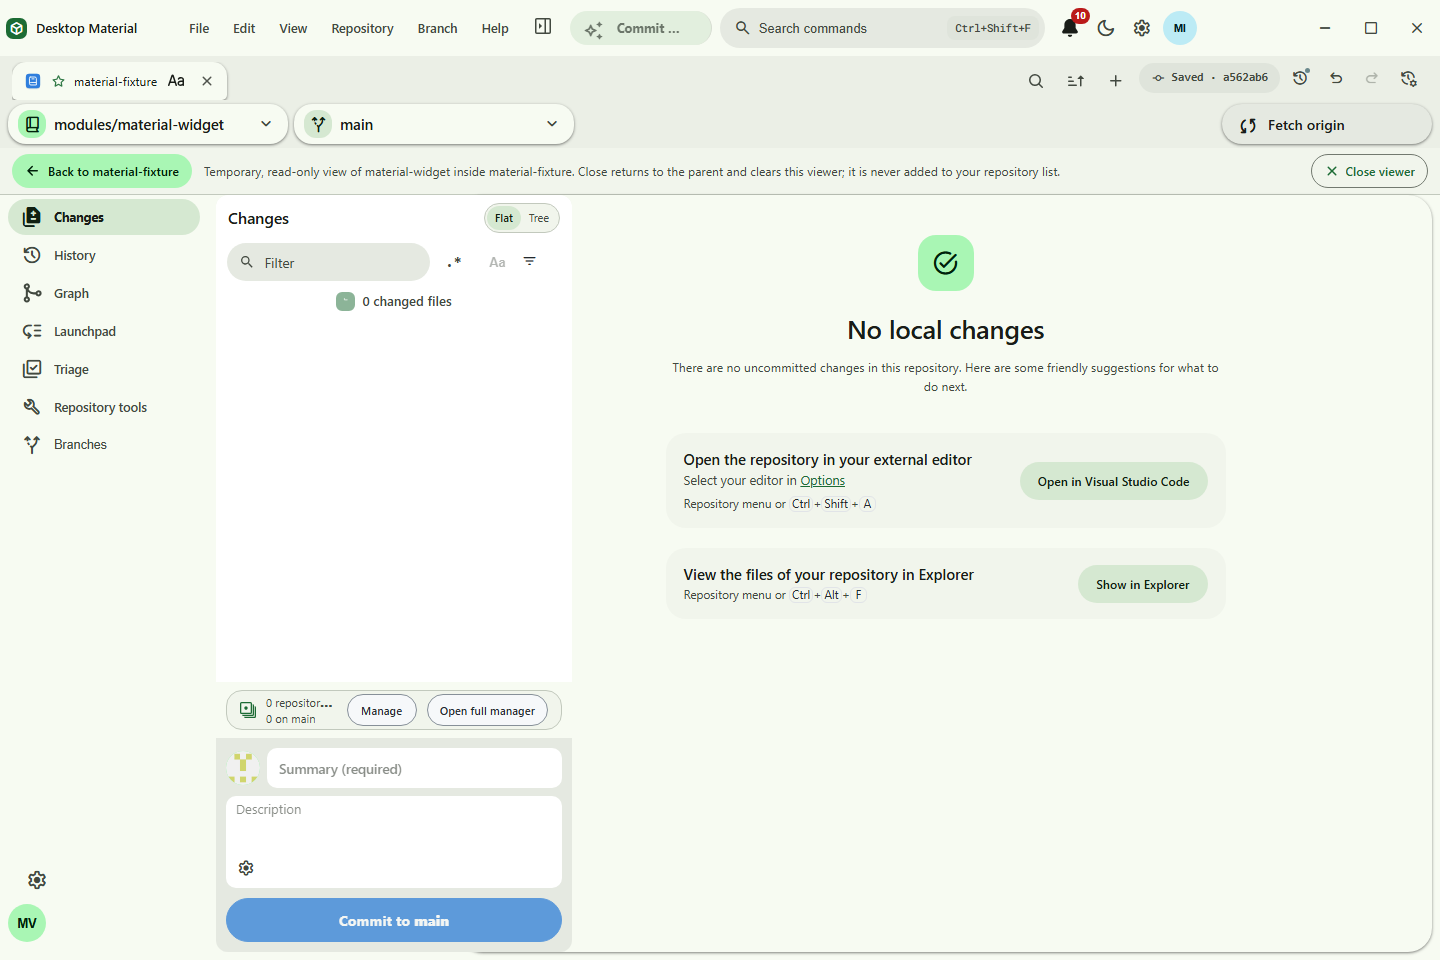Viewport: 1440px width, 960px height.
Task: Focus the Search commands box
Action: coord(882,28)
